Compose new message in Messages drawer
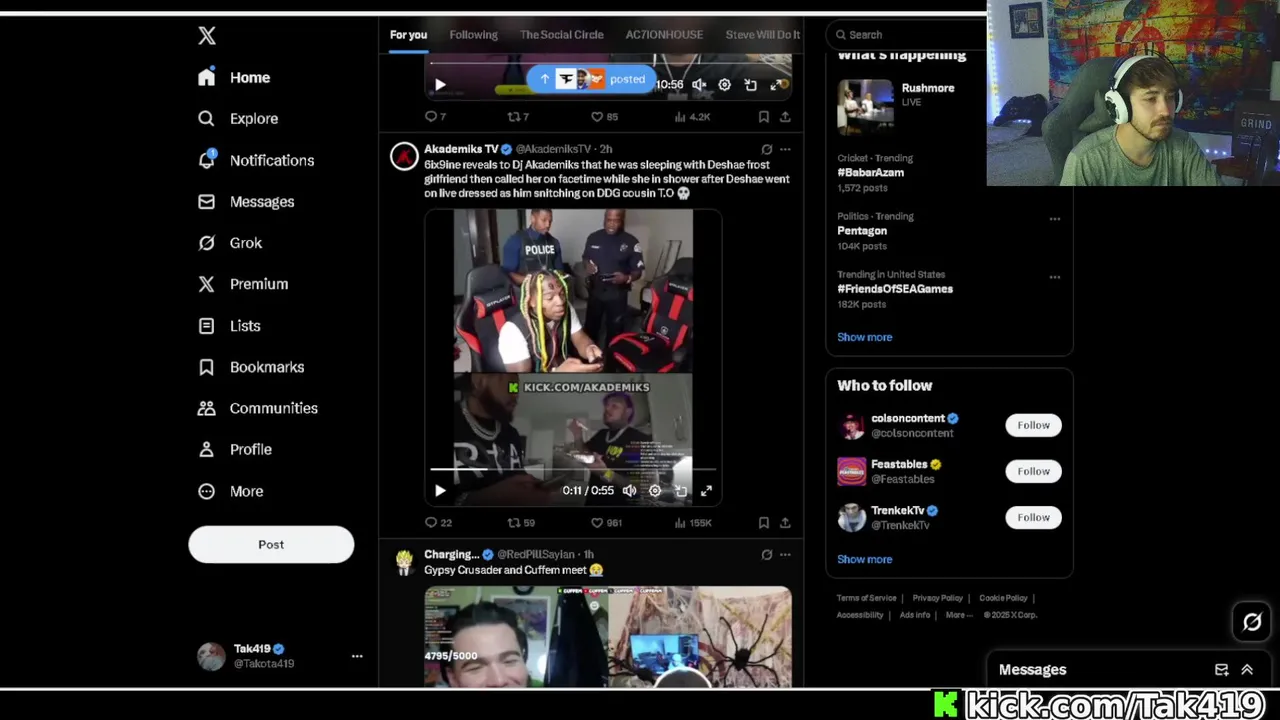Screen dimensions: 1280x720 1221,670
